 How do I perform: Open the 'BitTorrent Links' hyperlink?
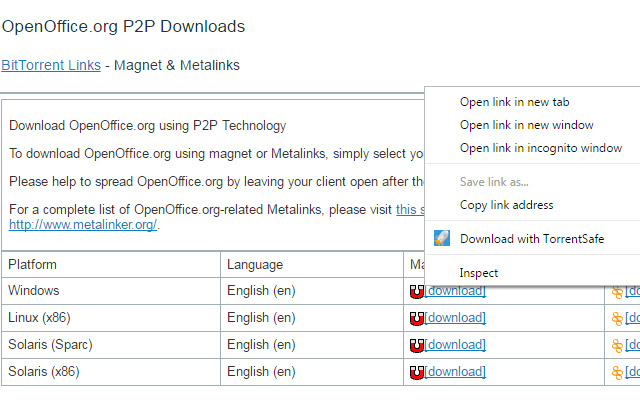click(51, 65)
